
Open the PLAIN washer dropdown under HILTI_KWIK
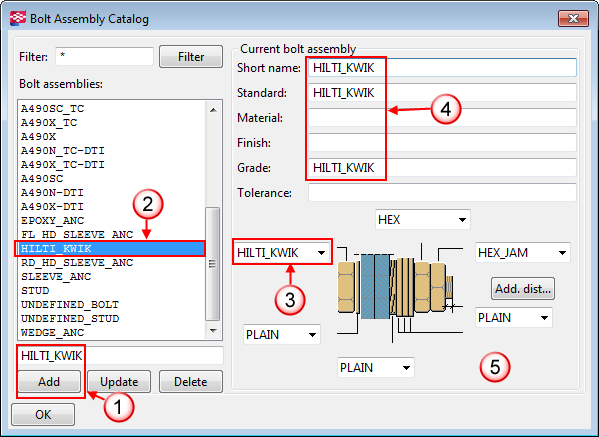tap(282, 335)
